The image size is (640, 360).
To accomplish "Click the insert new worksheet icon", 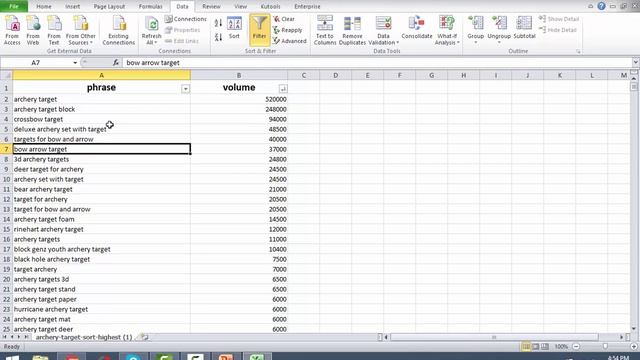I will (x=144, y=337).
